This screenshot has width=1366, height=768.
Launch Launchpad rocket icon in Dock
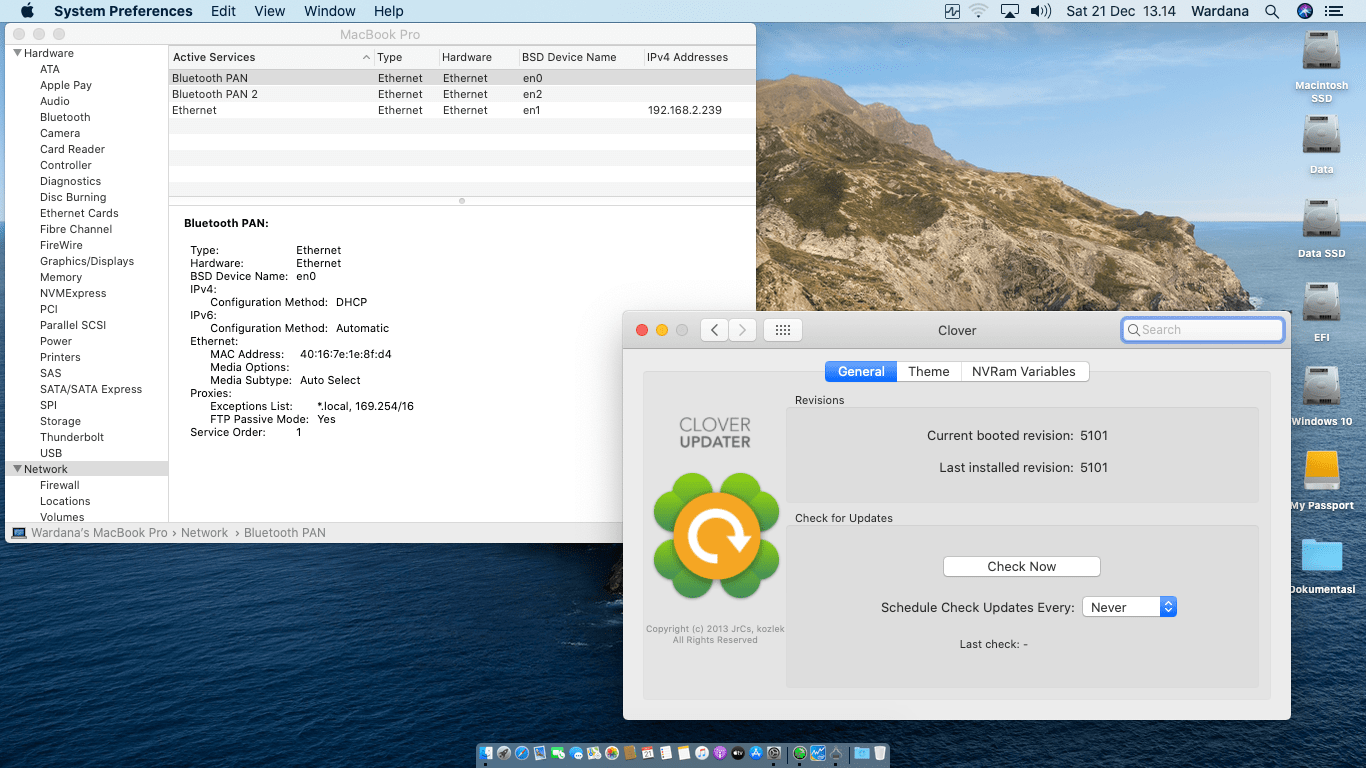click(x=504, y=753)
